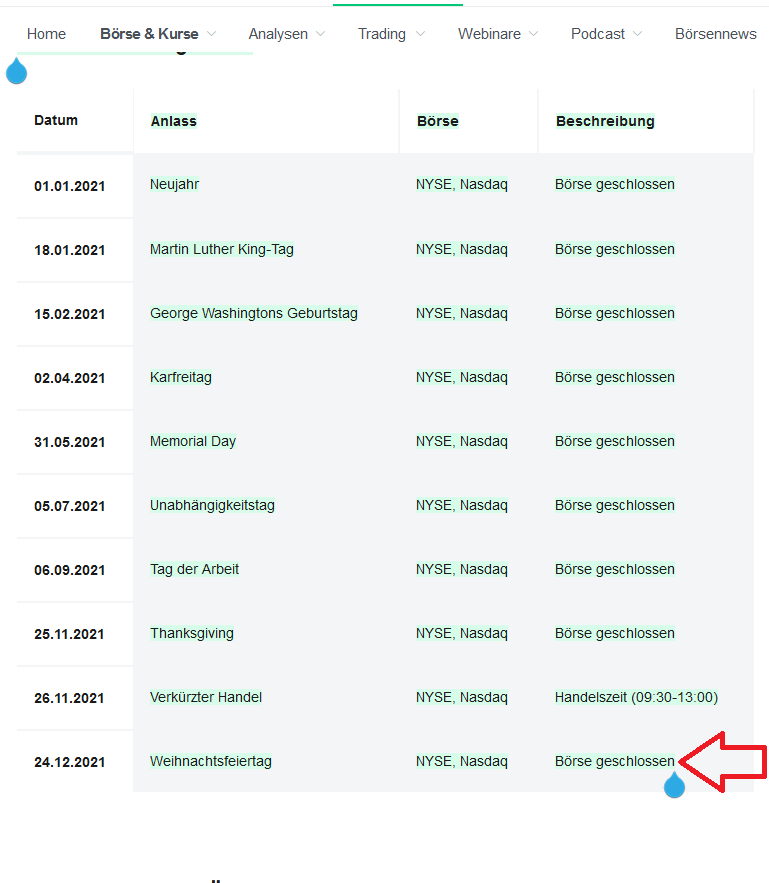Click Handelszeit (09:30-13:00) description
769x883 pixels.
[636, 697]
